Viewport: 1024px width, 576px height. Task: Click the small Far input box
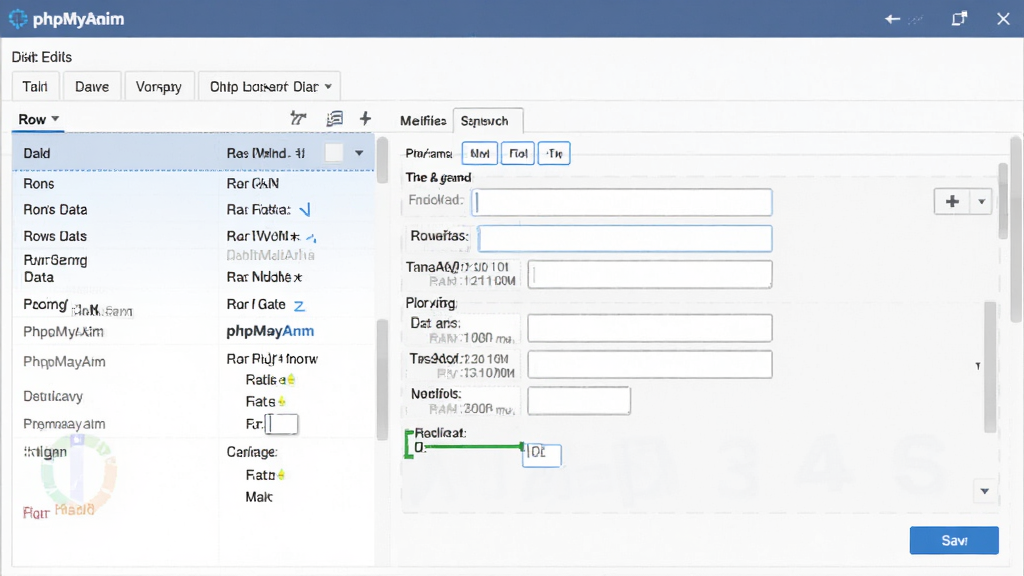(282, 424)
